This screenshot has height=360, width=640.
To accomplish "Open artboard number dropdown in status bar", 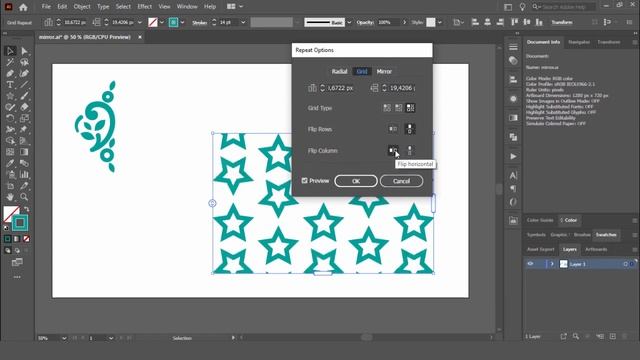I will point(111,338).
